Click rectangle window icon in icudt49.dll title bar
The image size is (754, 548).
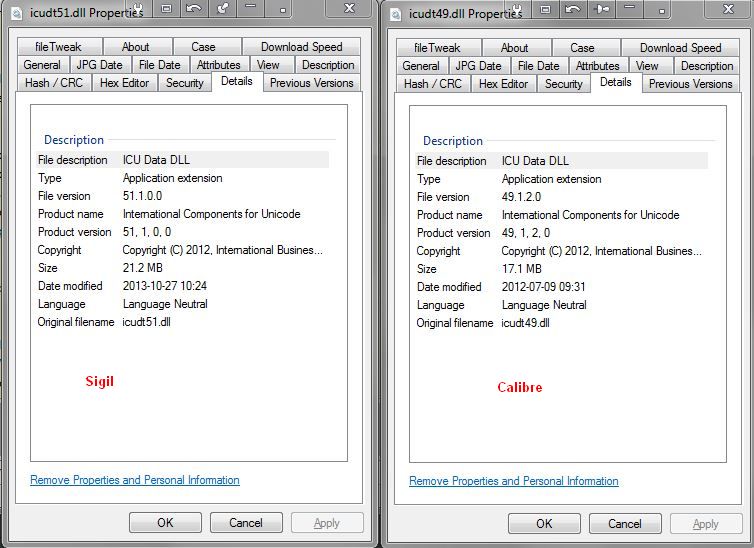[x=545, y=9]
